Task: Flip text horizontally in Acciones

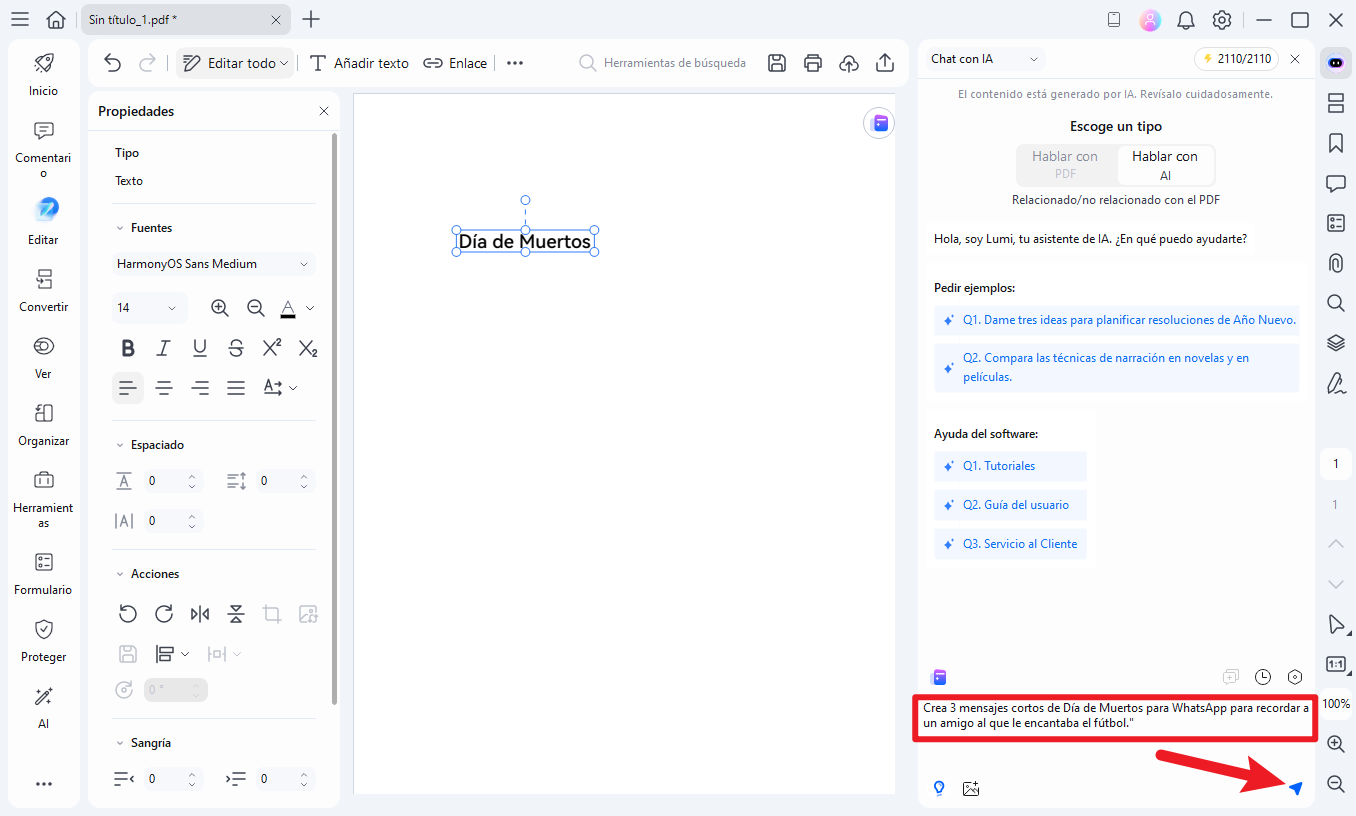Action: [x=200, y=614]
